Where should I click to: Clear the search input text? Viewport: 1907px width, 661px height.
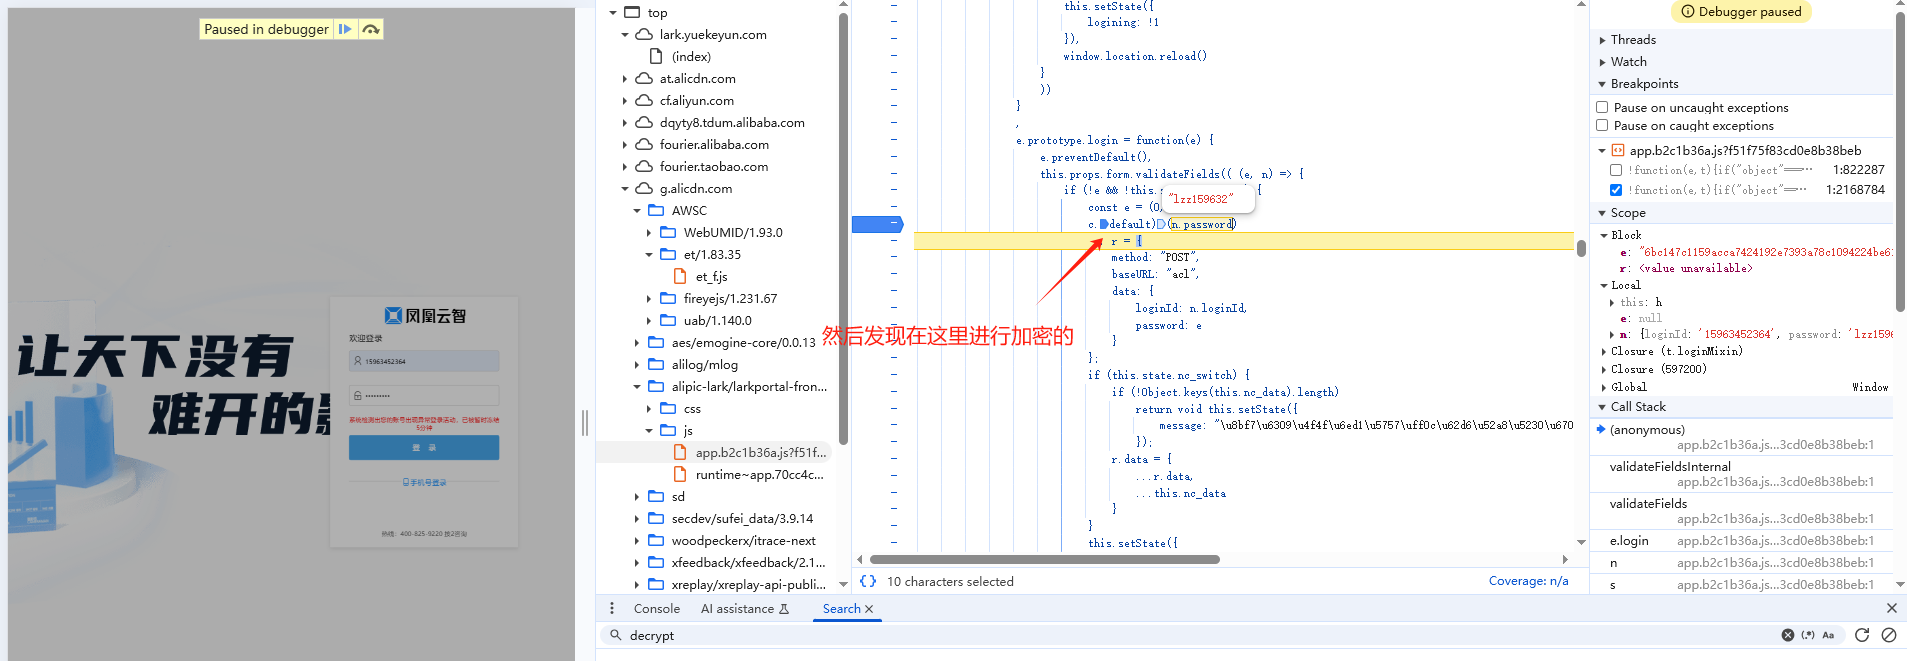click(x=1787, y=635)
